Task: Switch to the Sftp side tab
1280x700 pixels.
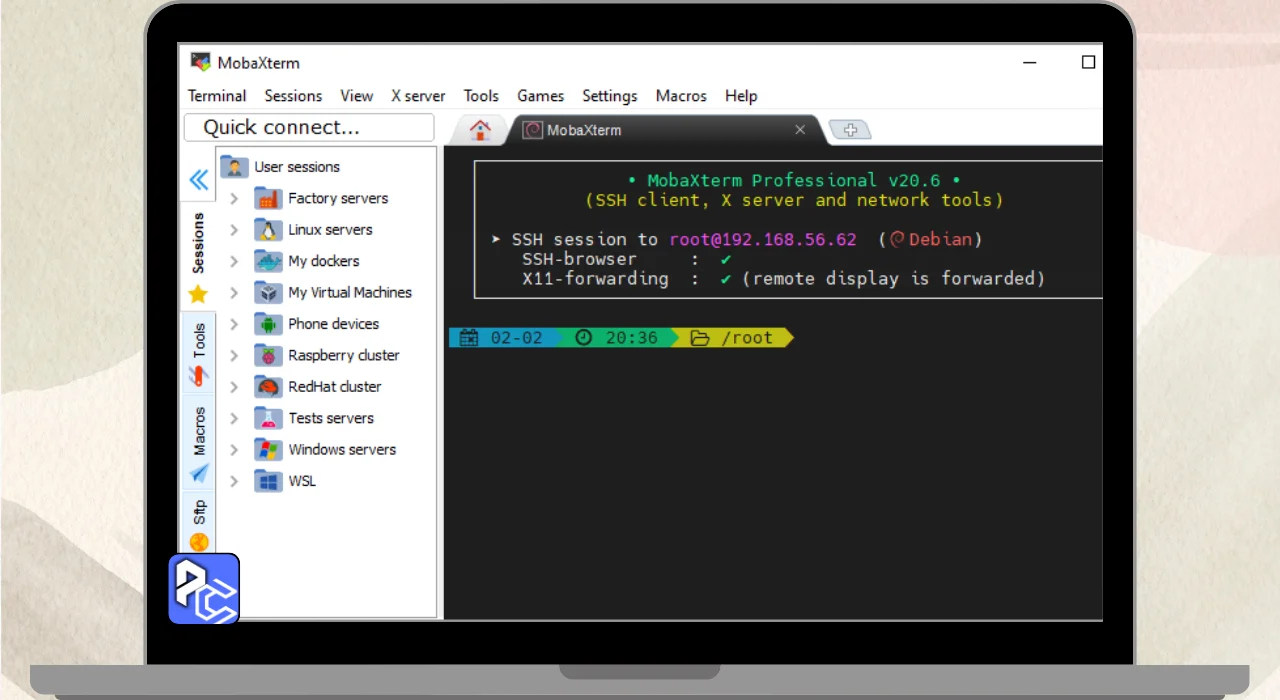Action: point(199,512)
